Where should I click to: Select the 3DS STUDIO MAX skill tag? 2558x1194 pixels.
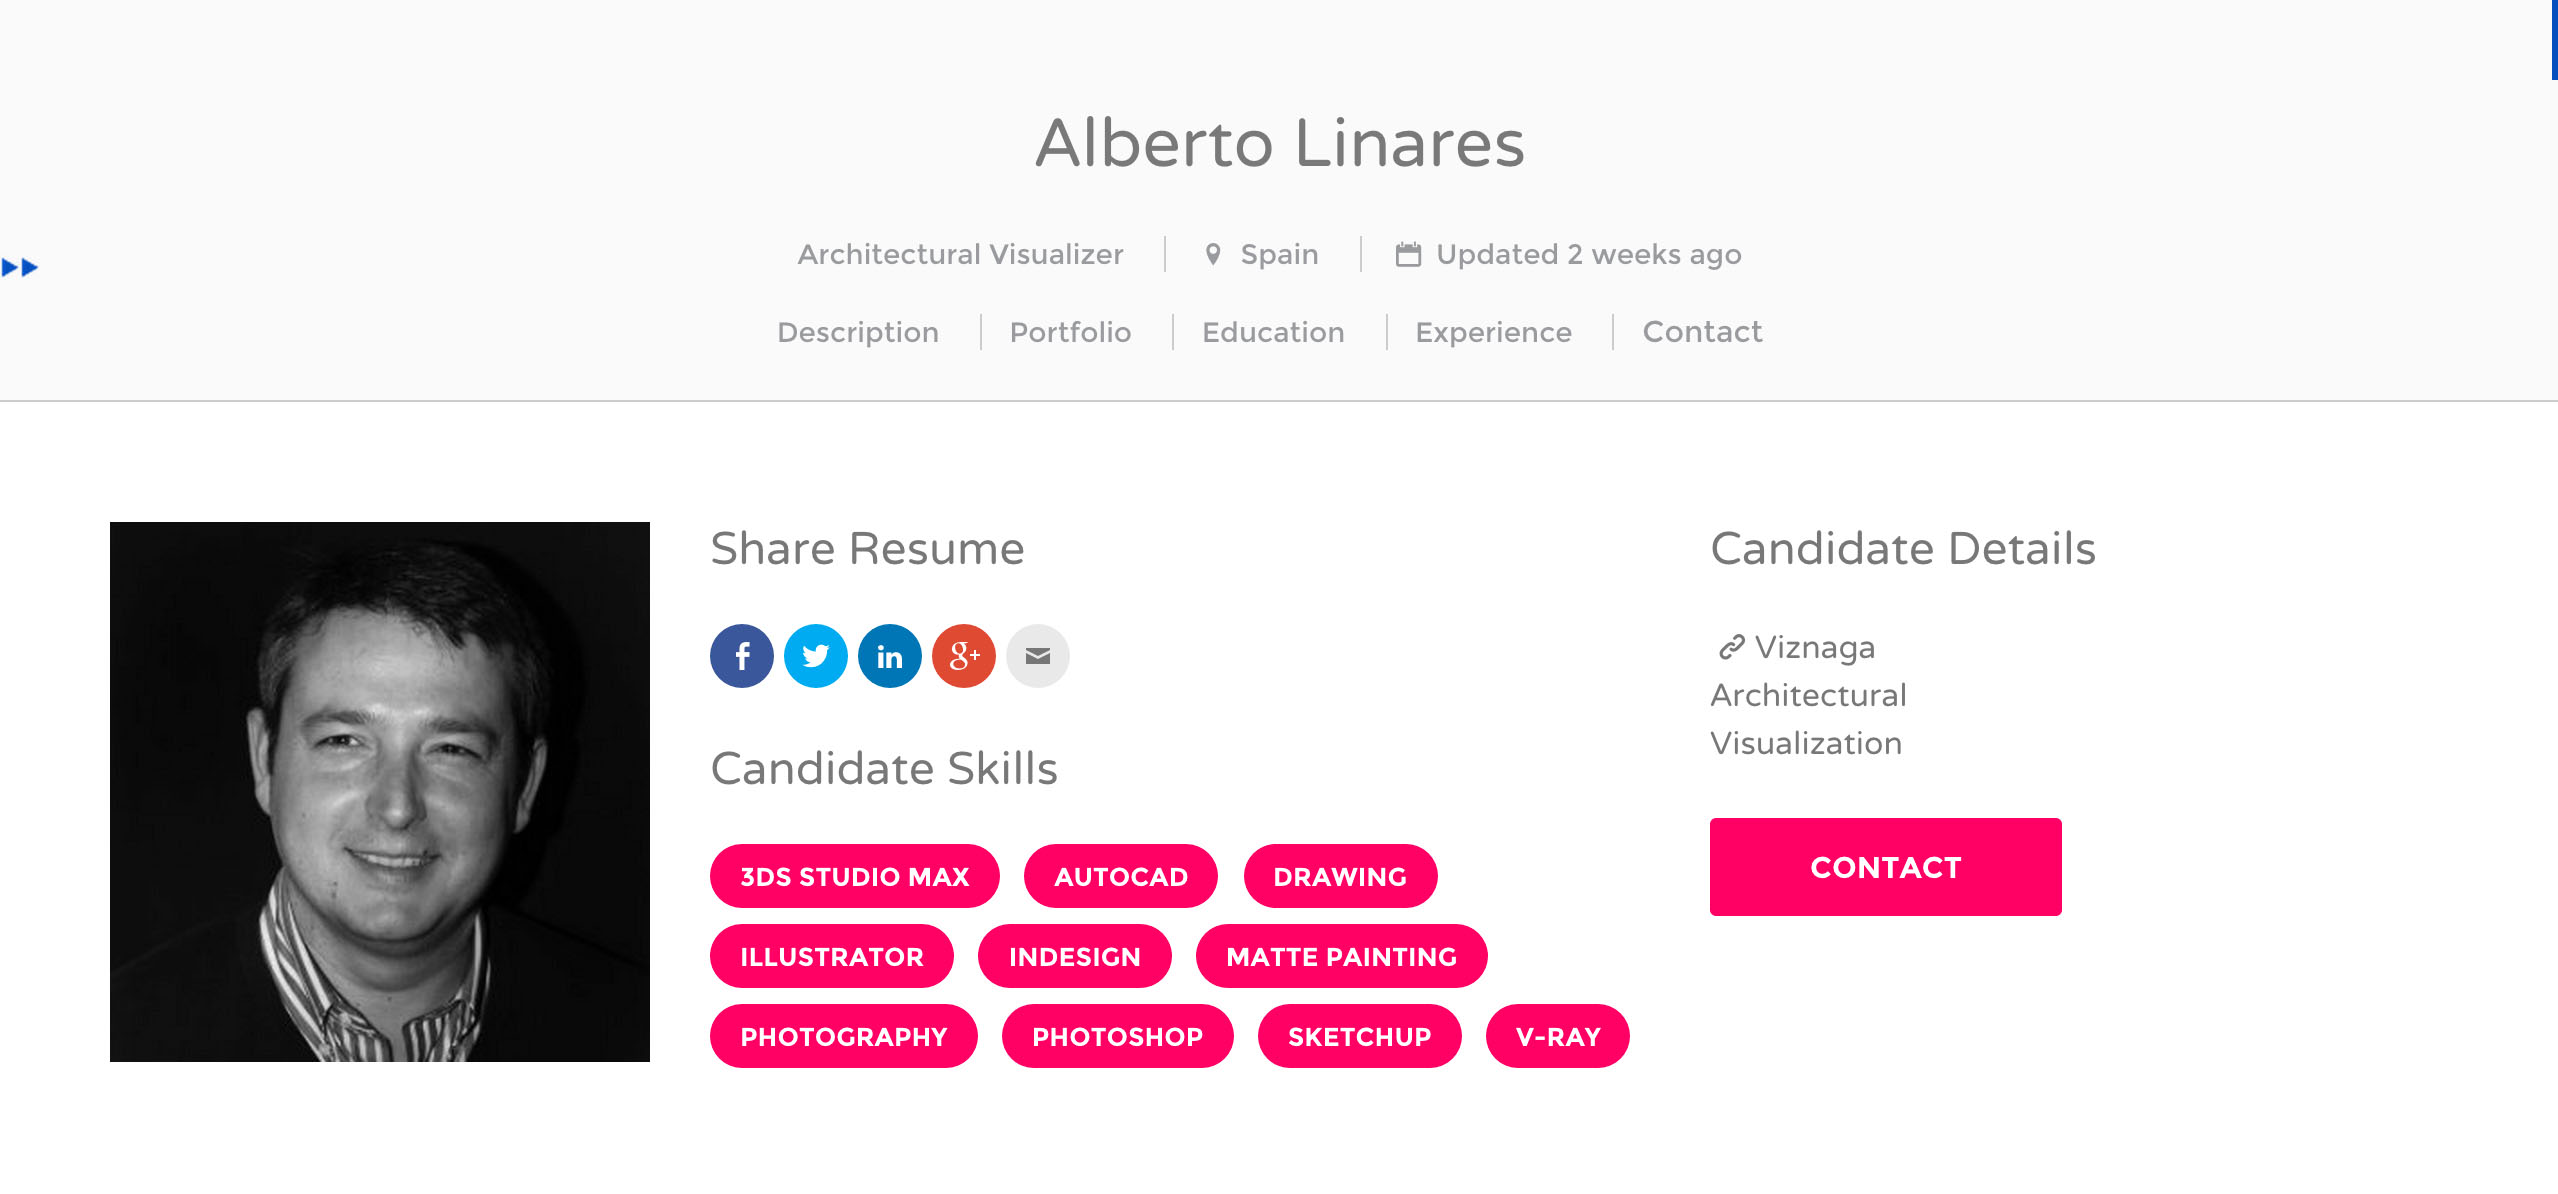pyautogui.click(x=856, y=876)
